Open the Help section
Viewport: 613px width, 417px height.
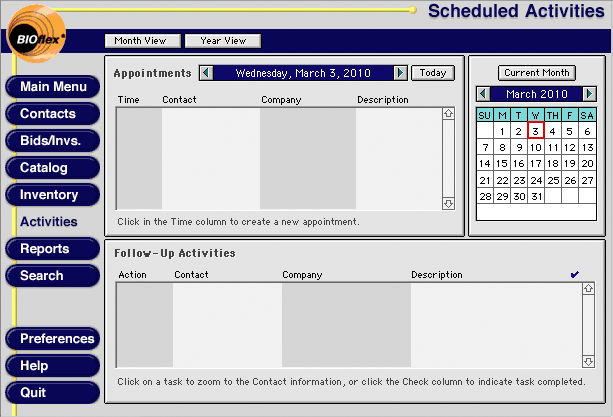click(x=53, y=365)
